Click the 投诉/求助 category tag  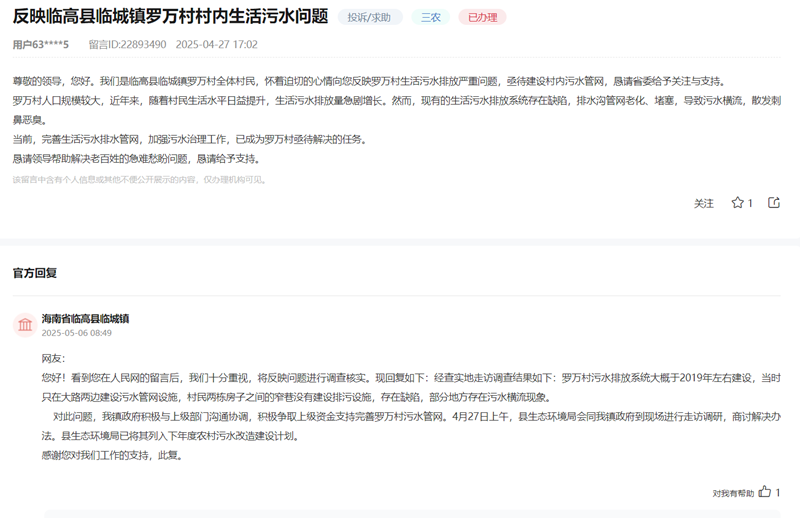pyautogui.click(x=370, y=17)
